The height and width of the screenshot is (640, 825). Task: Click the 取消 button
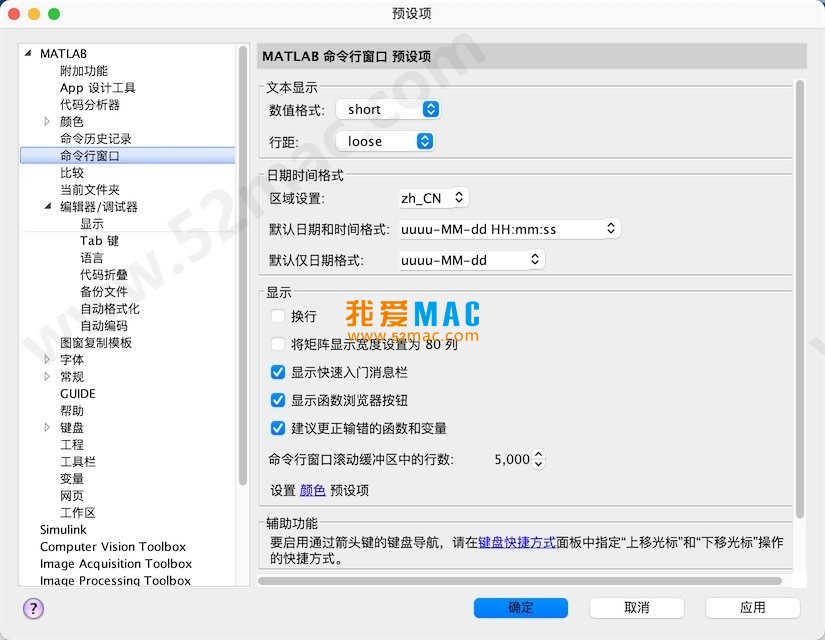(x=637, y=608)
